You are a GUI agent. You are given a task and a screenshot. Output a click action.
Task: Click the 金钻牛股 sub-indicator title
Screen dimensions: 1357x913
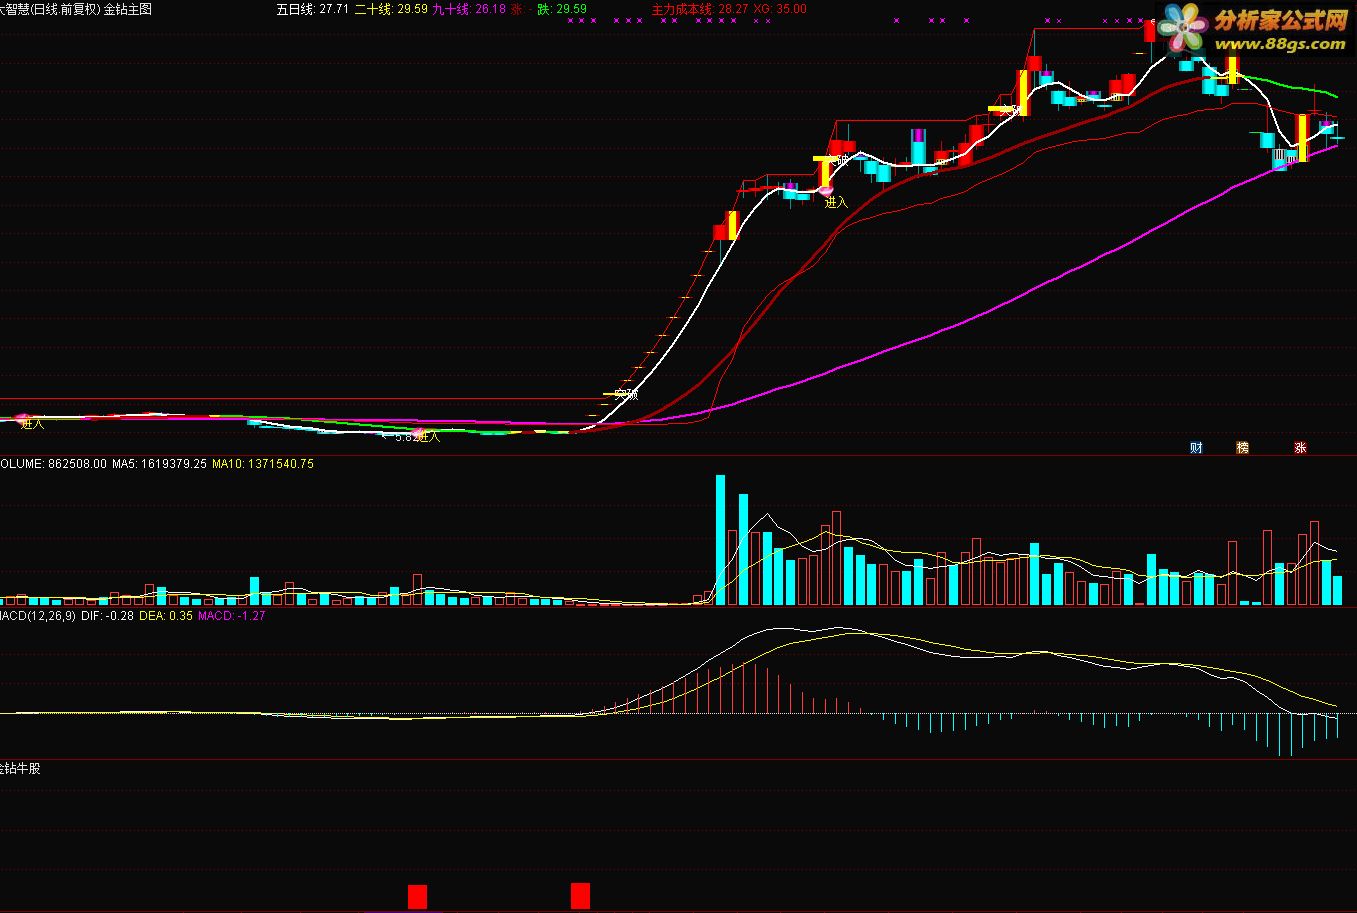tap(20, 769)
